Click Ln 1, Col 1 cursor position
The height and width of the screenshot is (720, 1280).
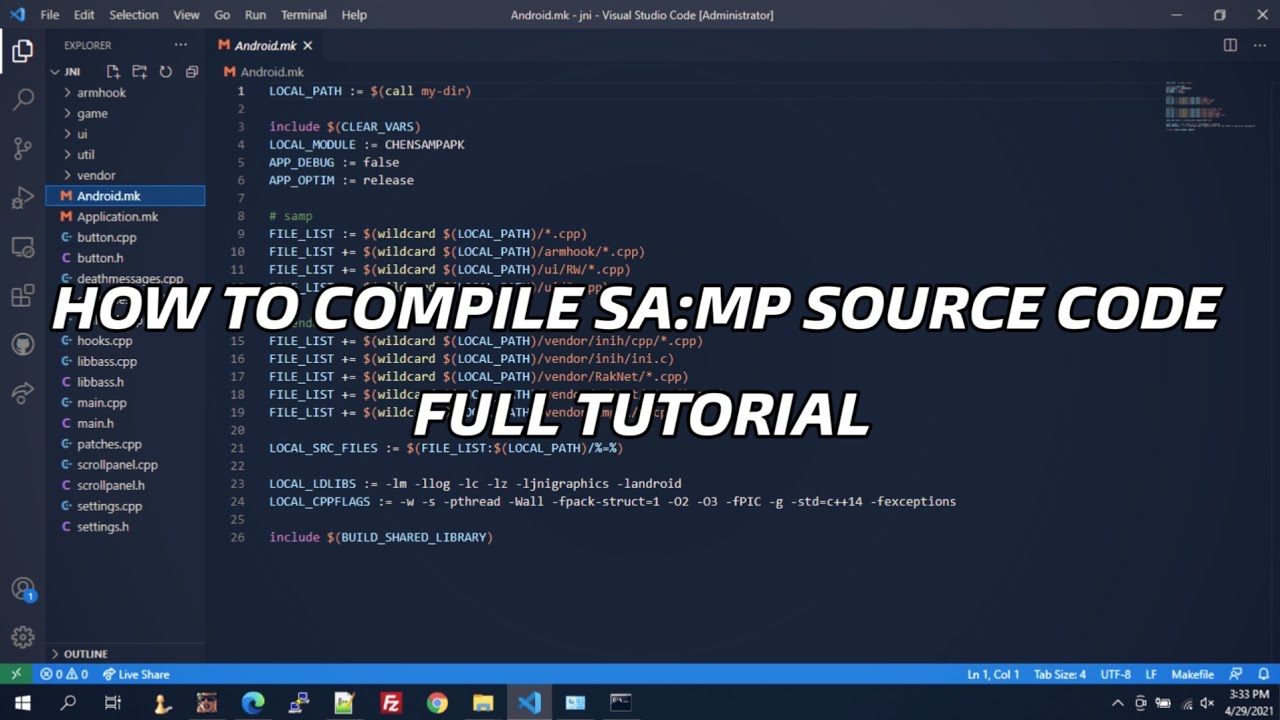click(x=993, y=674)
